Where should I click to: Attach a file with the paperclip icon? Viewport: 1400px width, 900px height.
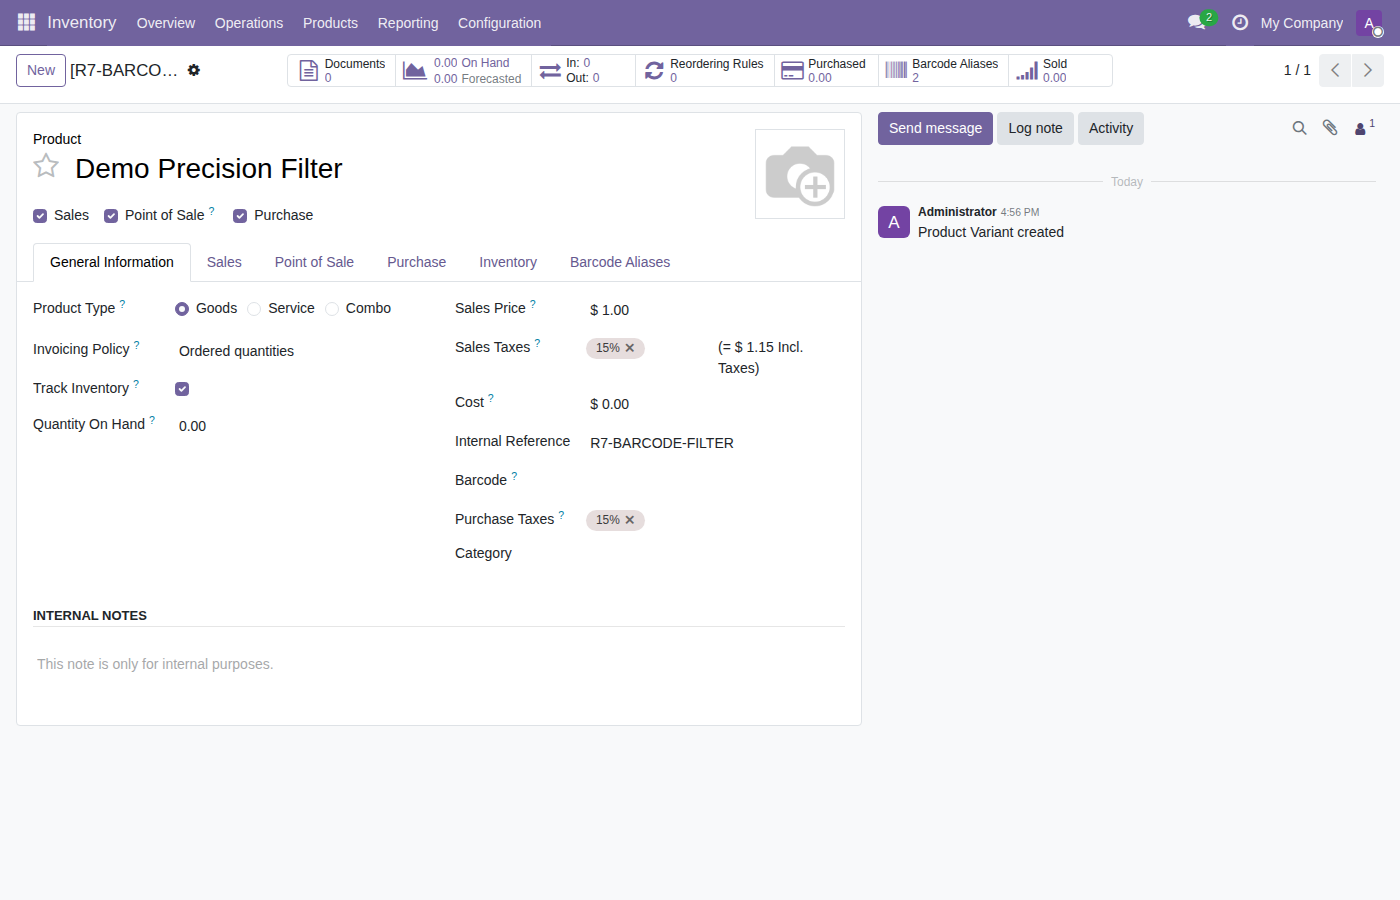click(1330, 128)
